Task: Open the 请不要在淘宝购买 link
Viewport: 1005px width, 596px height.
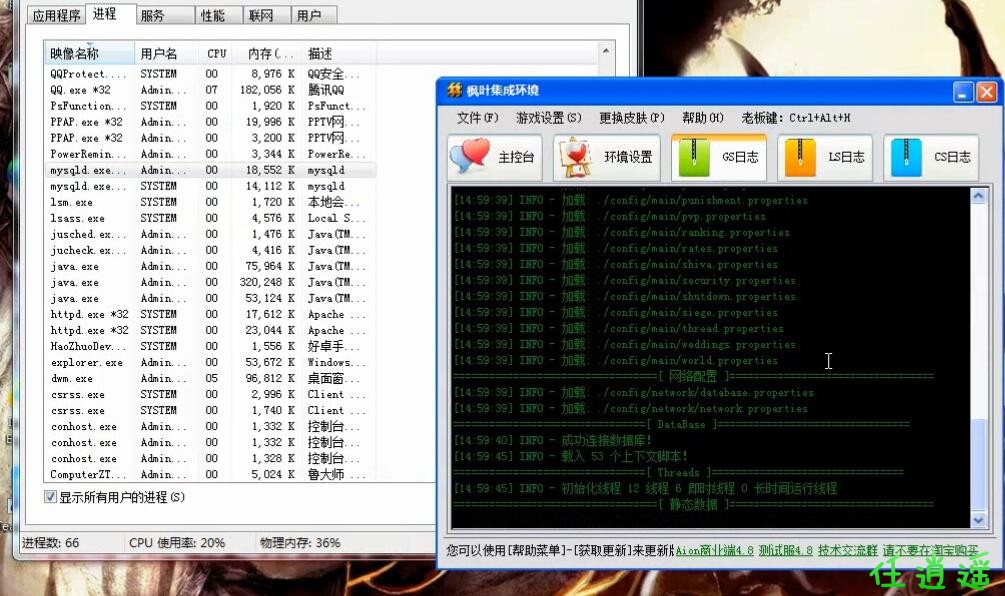Action: pyautogui.click(x=930, y=550)
